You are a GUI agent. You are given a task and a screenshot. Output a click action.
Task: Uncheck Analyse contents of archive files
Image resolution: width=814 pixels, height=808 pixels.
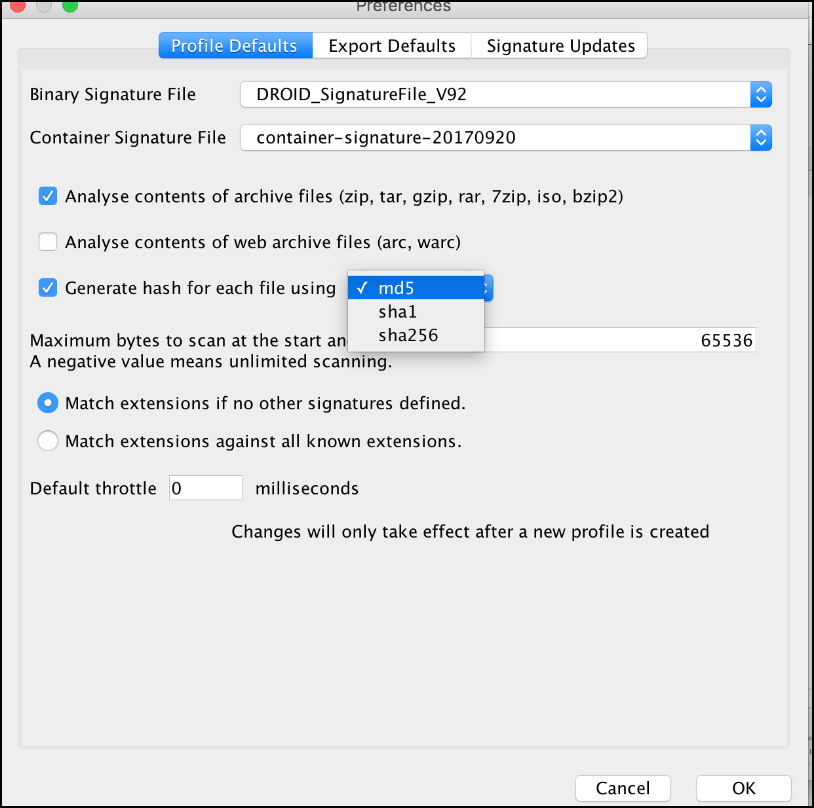pyautogui.click(x=48, y=196)
